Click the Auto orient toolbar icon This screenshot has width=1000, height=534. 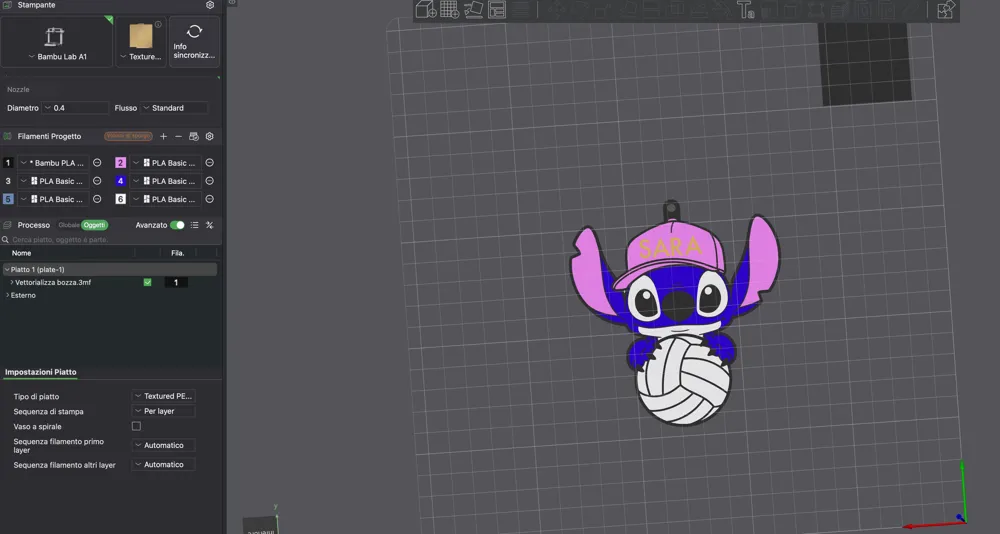tap(473, 10)
